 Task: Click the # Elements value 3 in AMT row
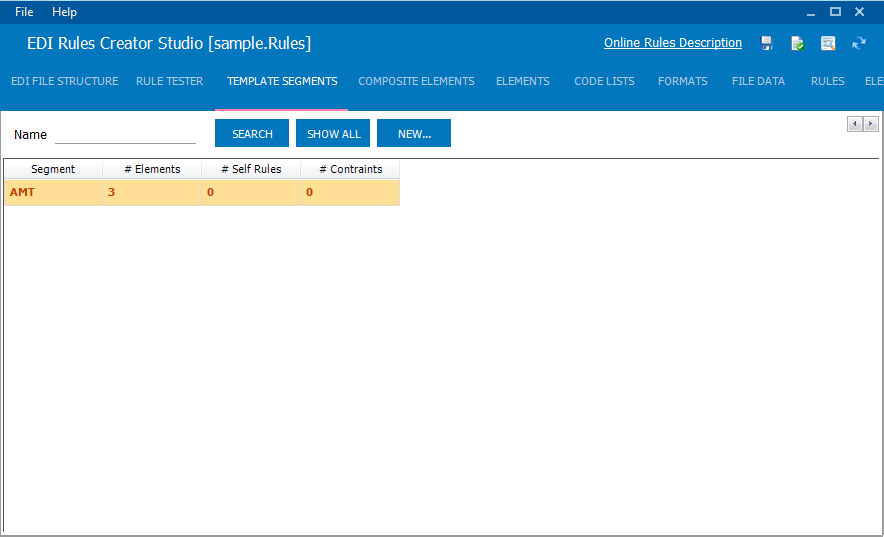tap(152, 193)
